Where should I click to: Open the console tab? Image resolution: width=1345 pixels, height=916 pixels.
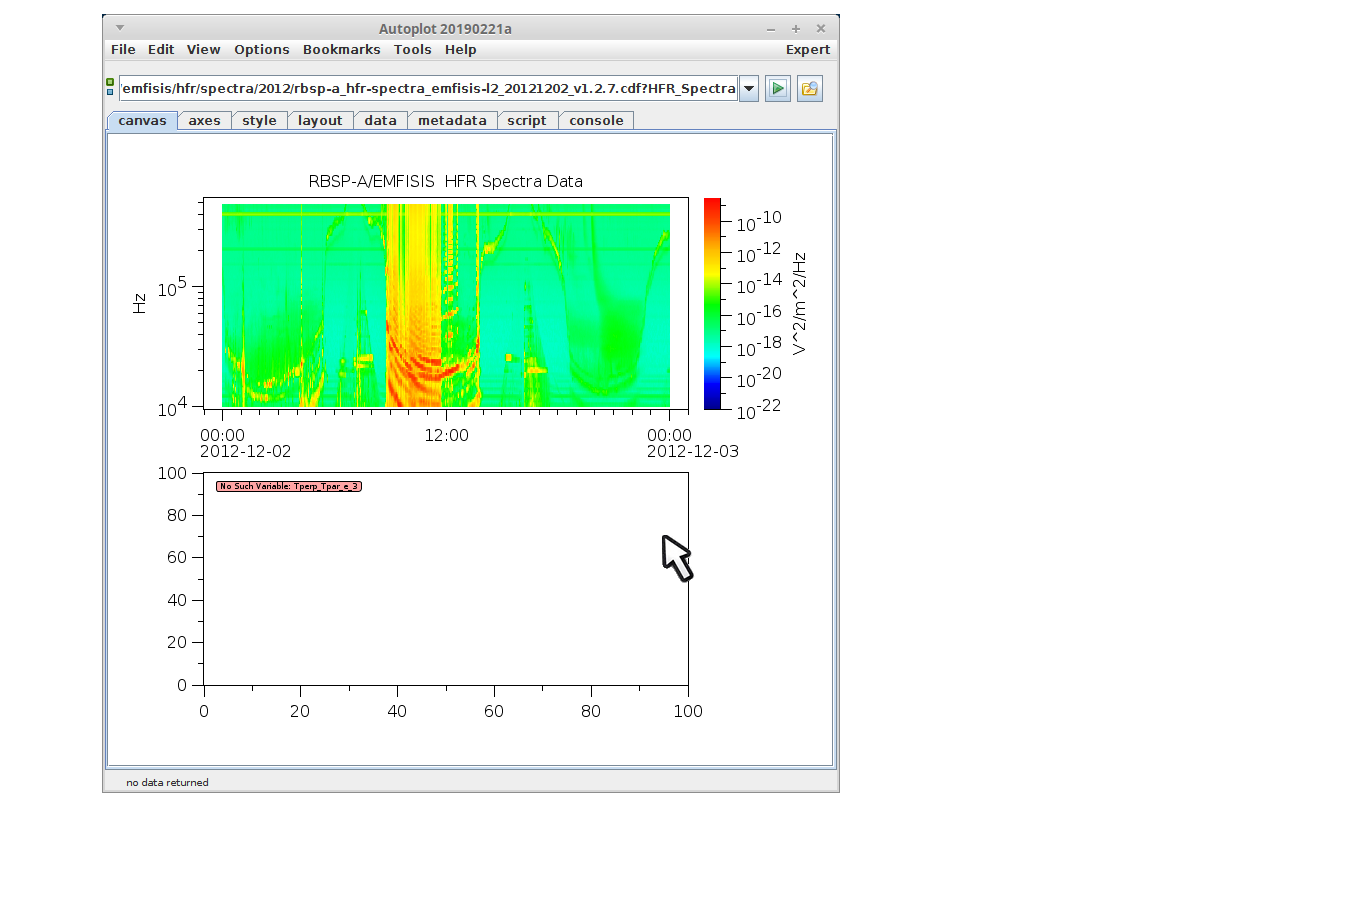click(x=596, y=121)
